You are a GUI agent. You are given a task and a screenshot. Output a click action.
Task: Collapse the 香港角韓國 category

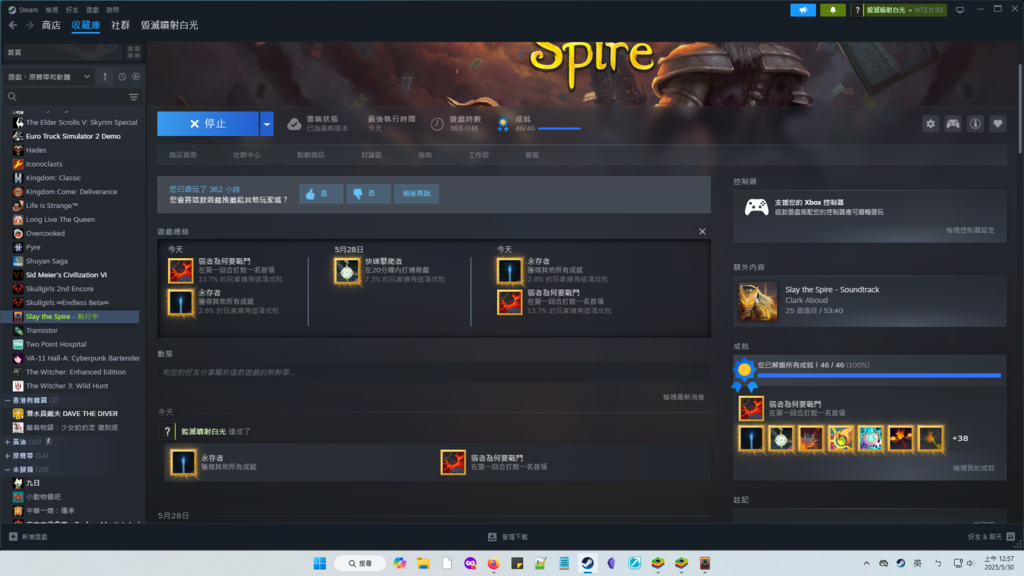8,400
